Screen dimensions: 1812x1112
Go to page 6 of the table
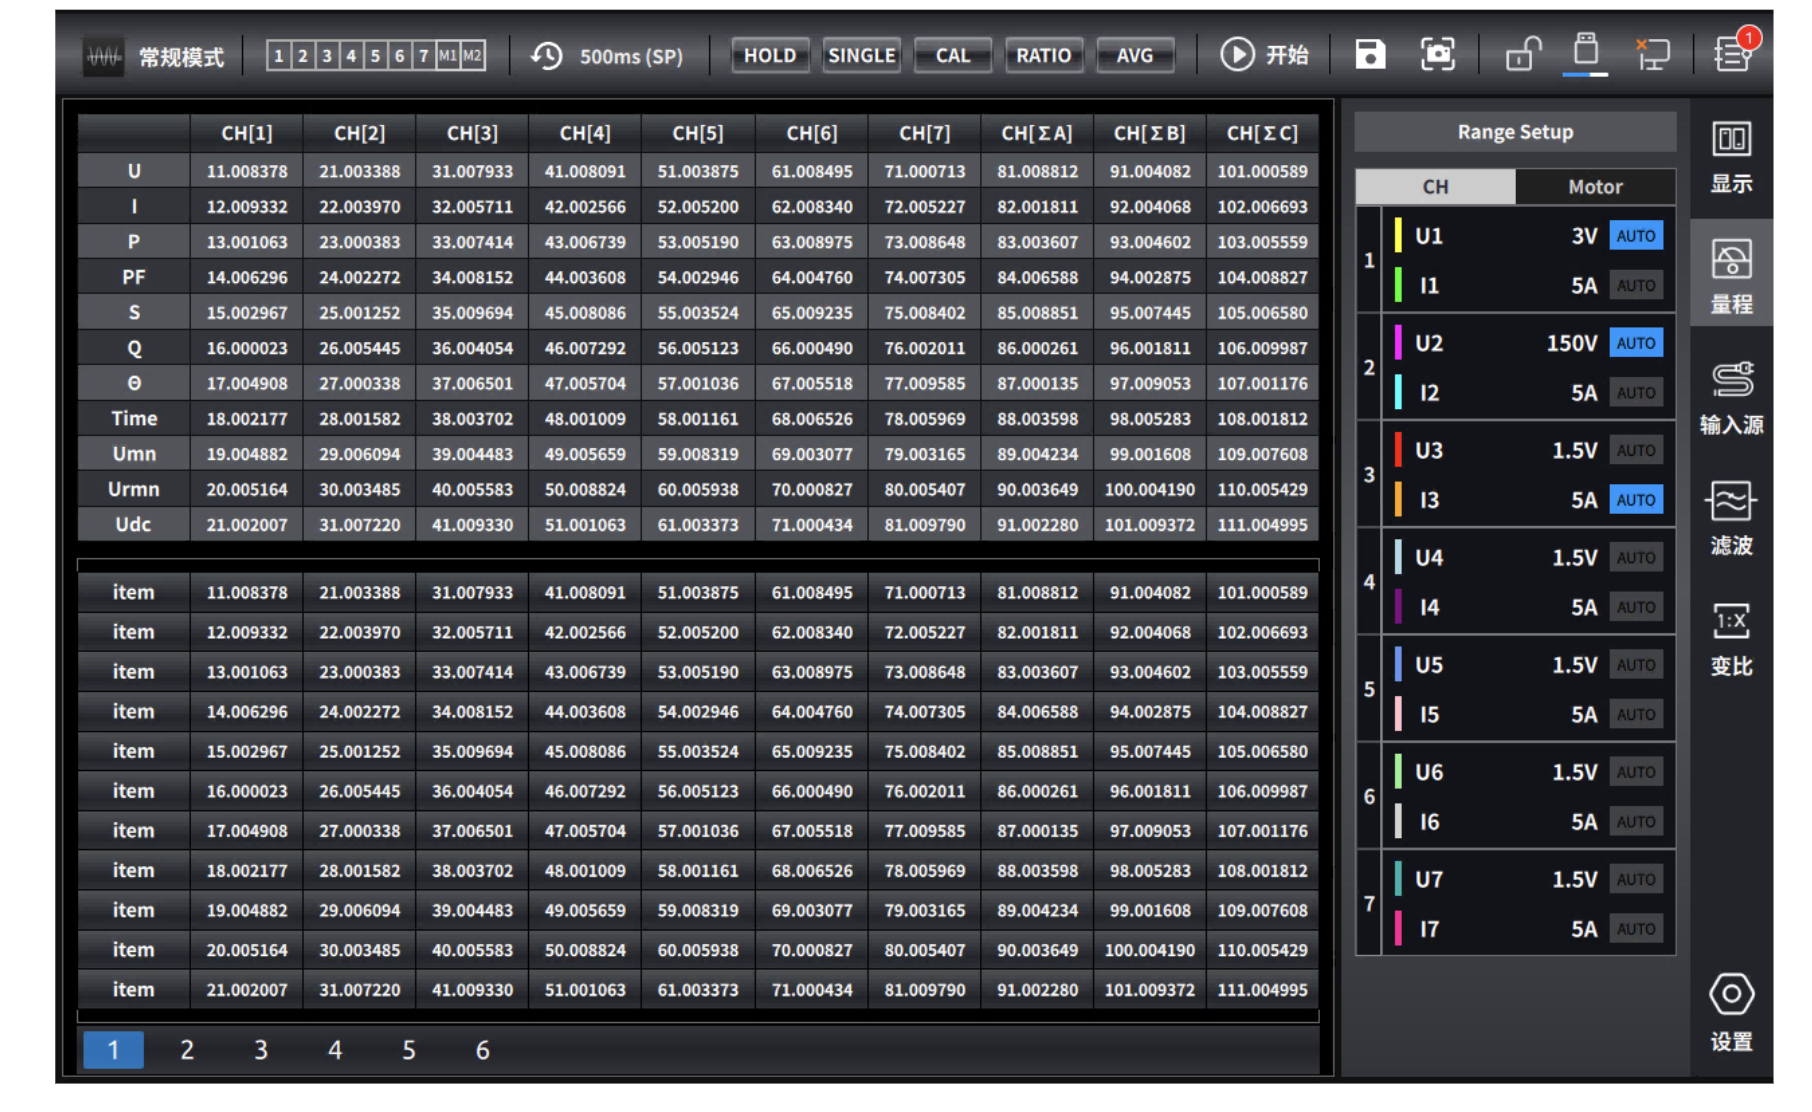point(482,1050)
